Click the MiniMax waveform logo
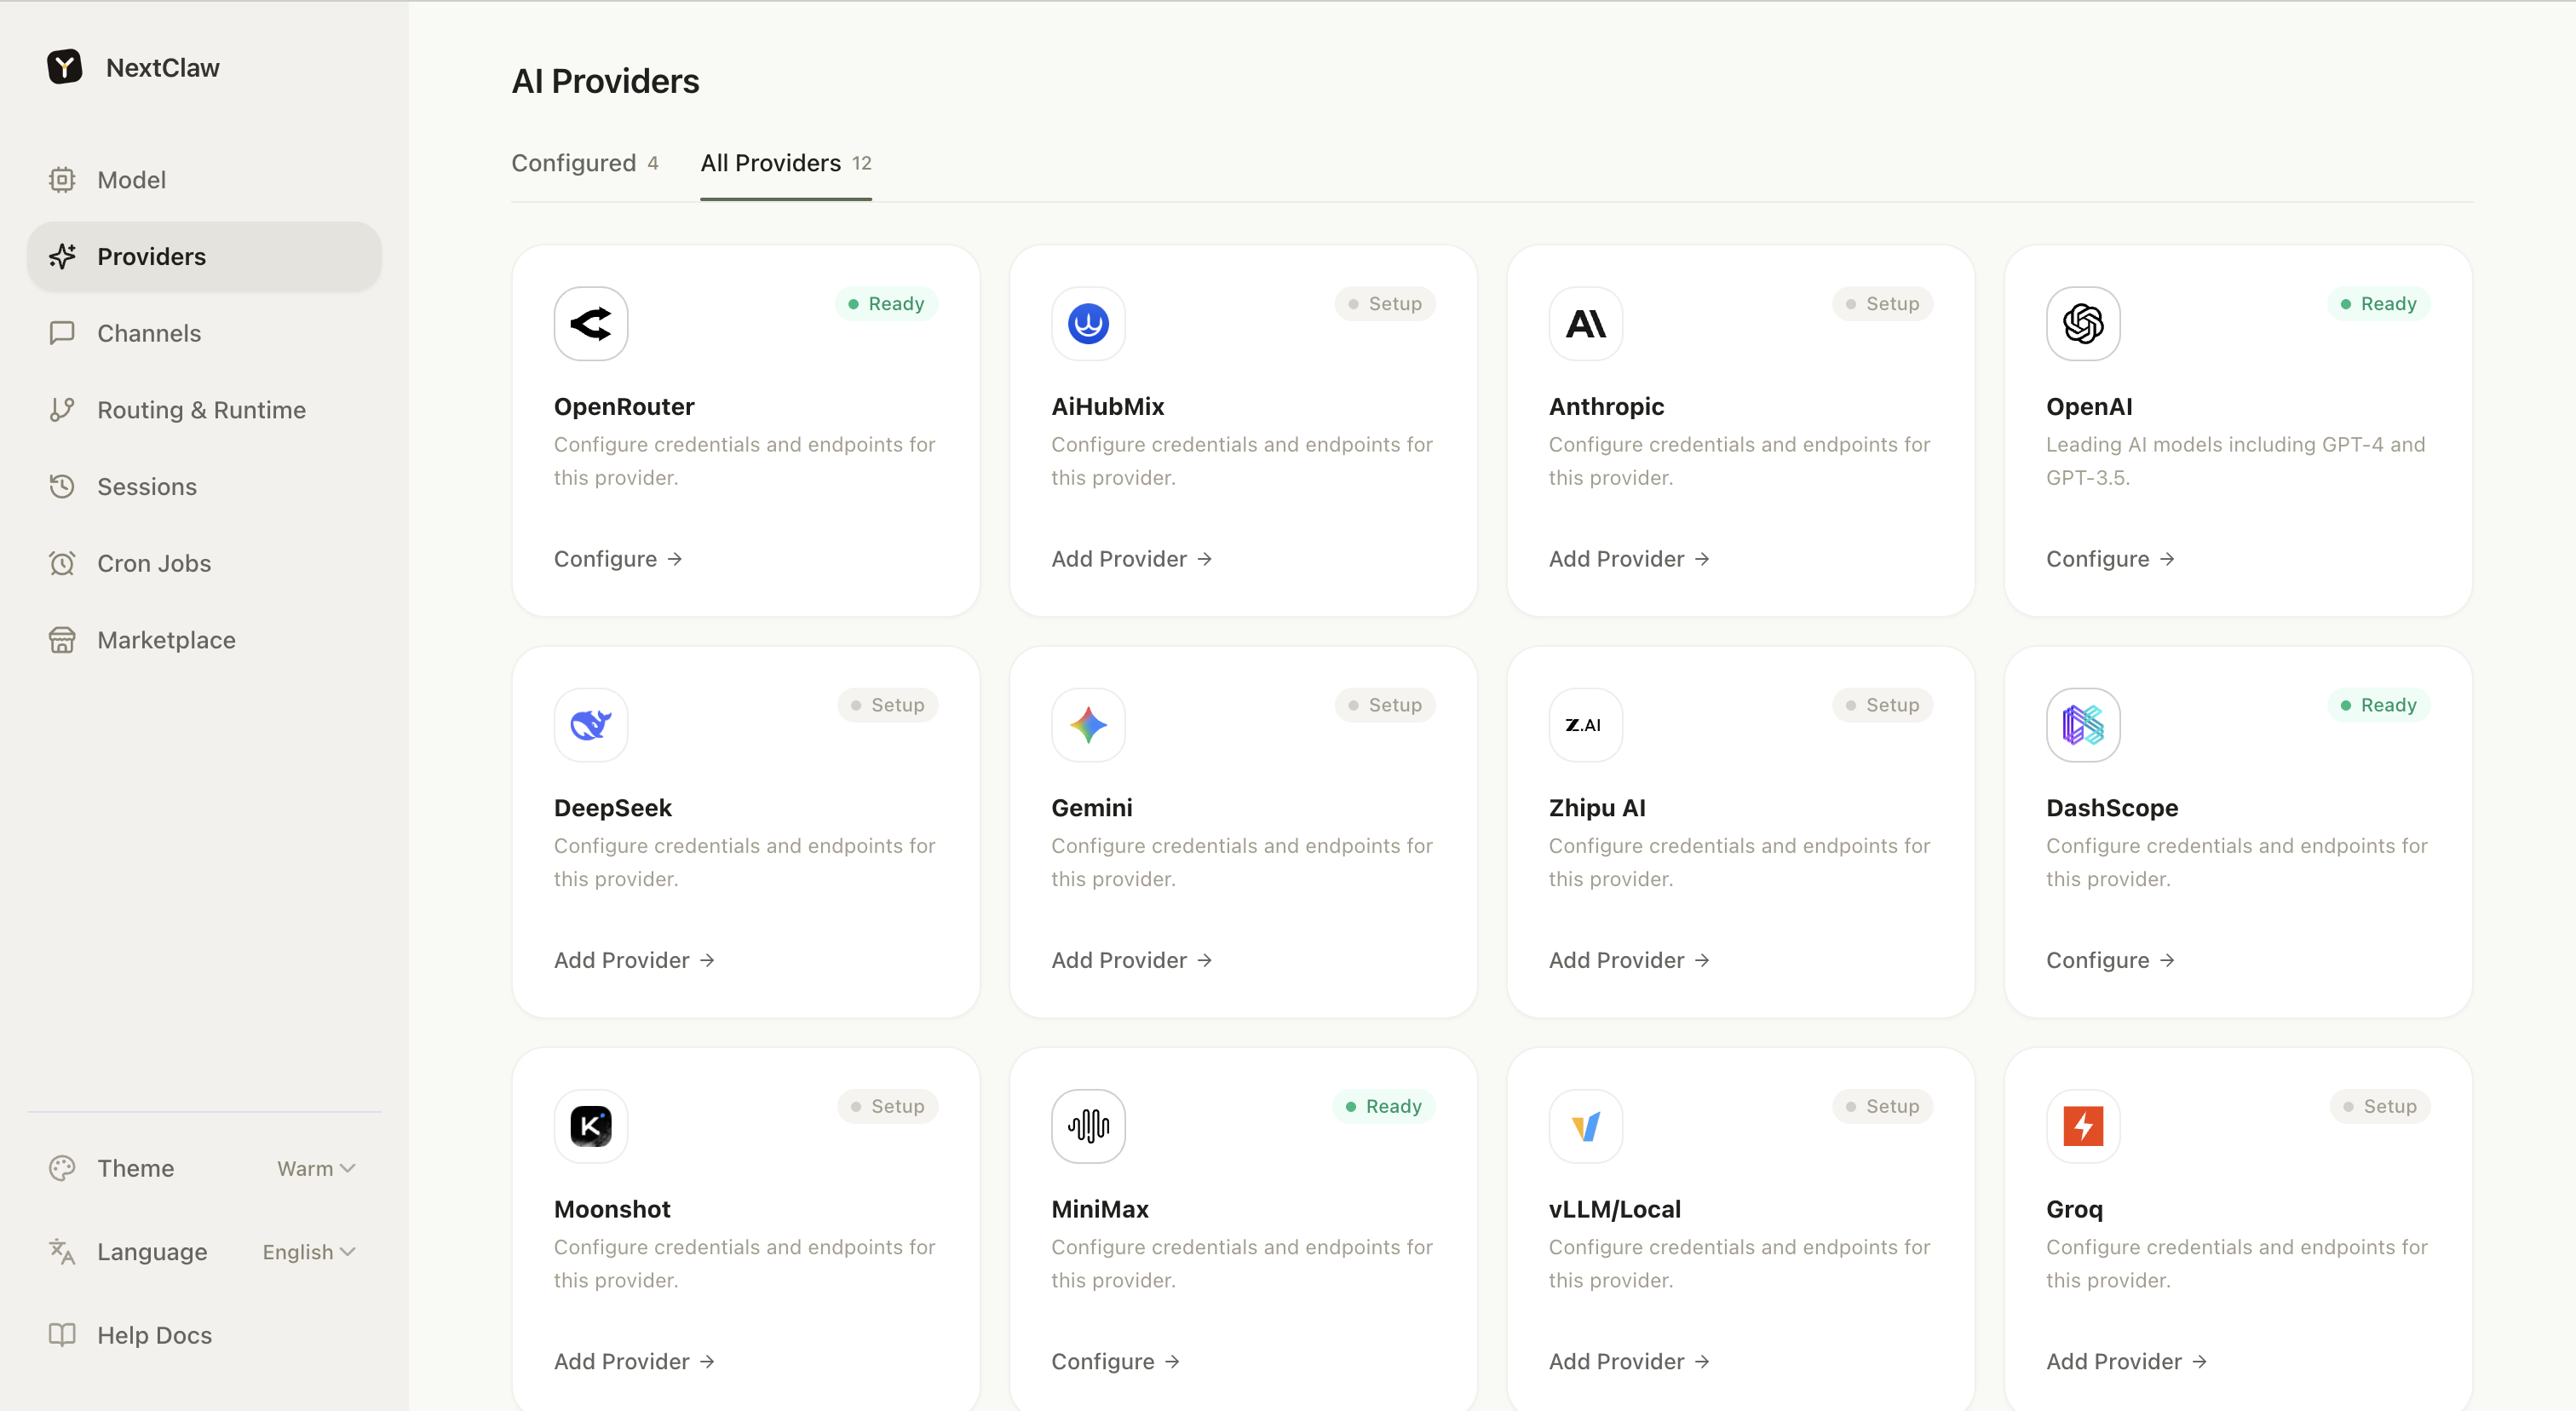Image resolution: width=2576 pixels, height=1411 pixels. point(1088,1126)
